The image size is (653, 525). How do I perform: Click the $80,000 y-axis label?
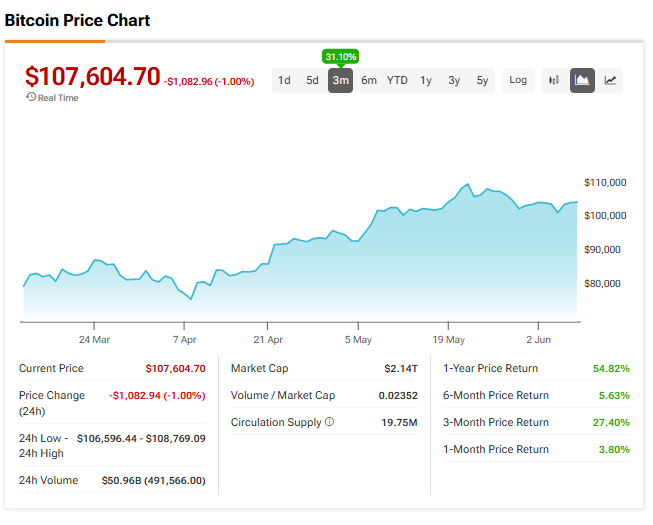point(602,284)
